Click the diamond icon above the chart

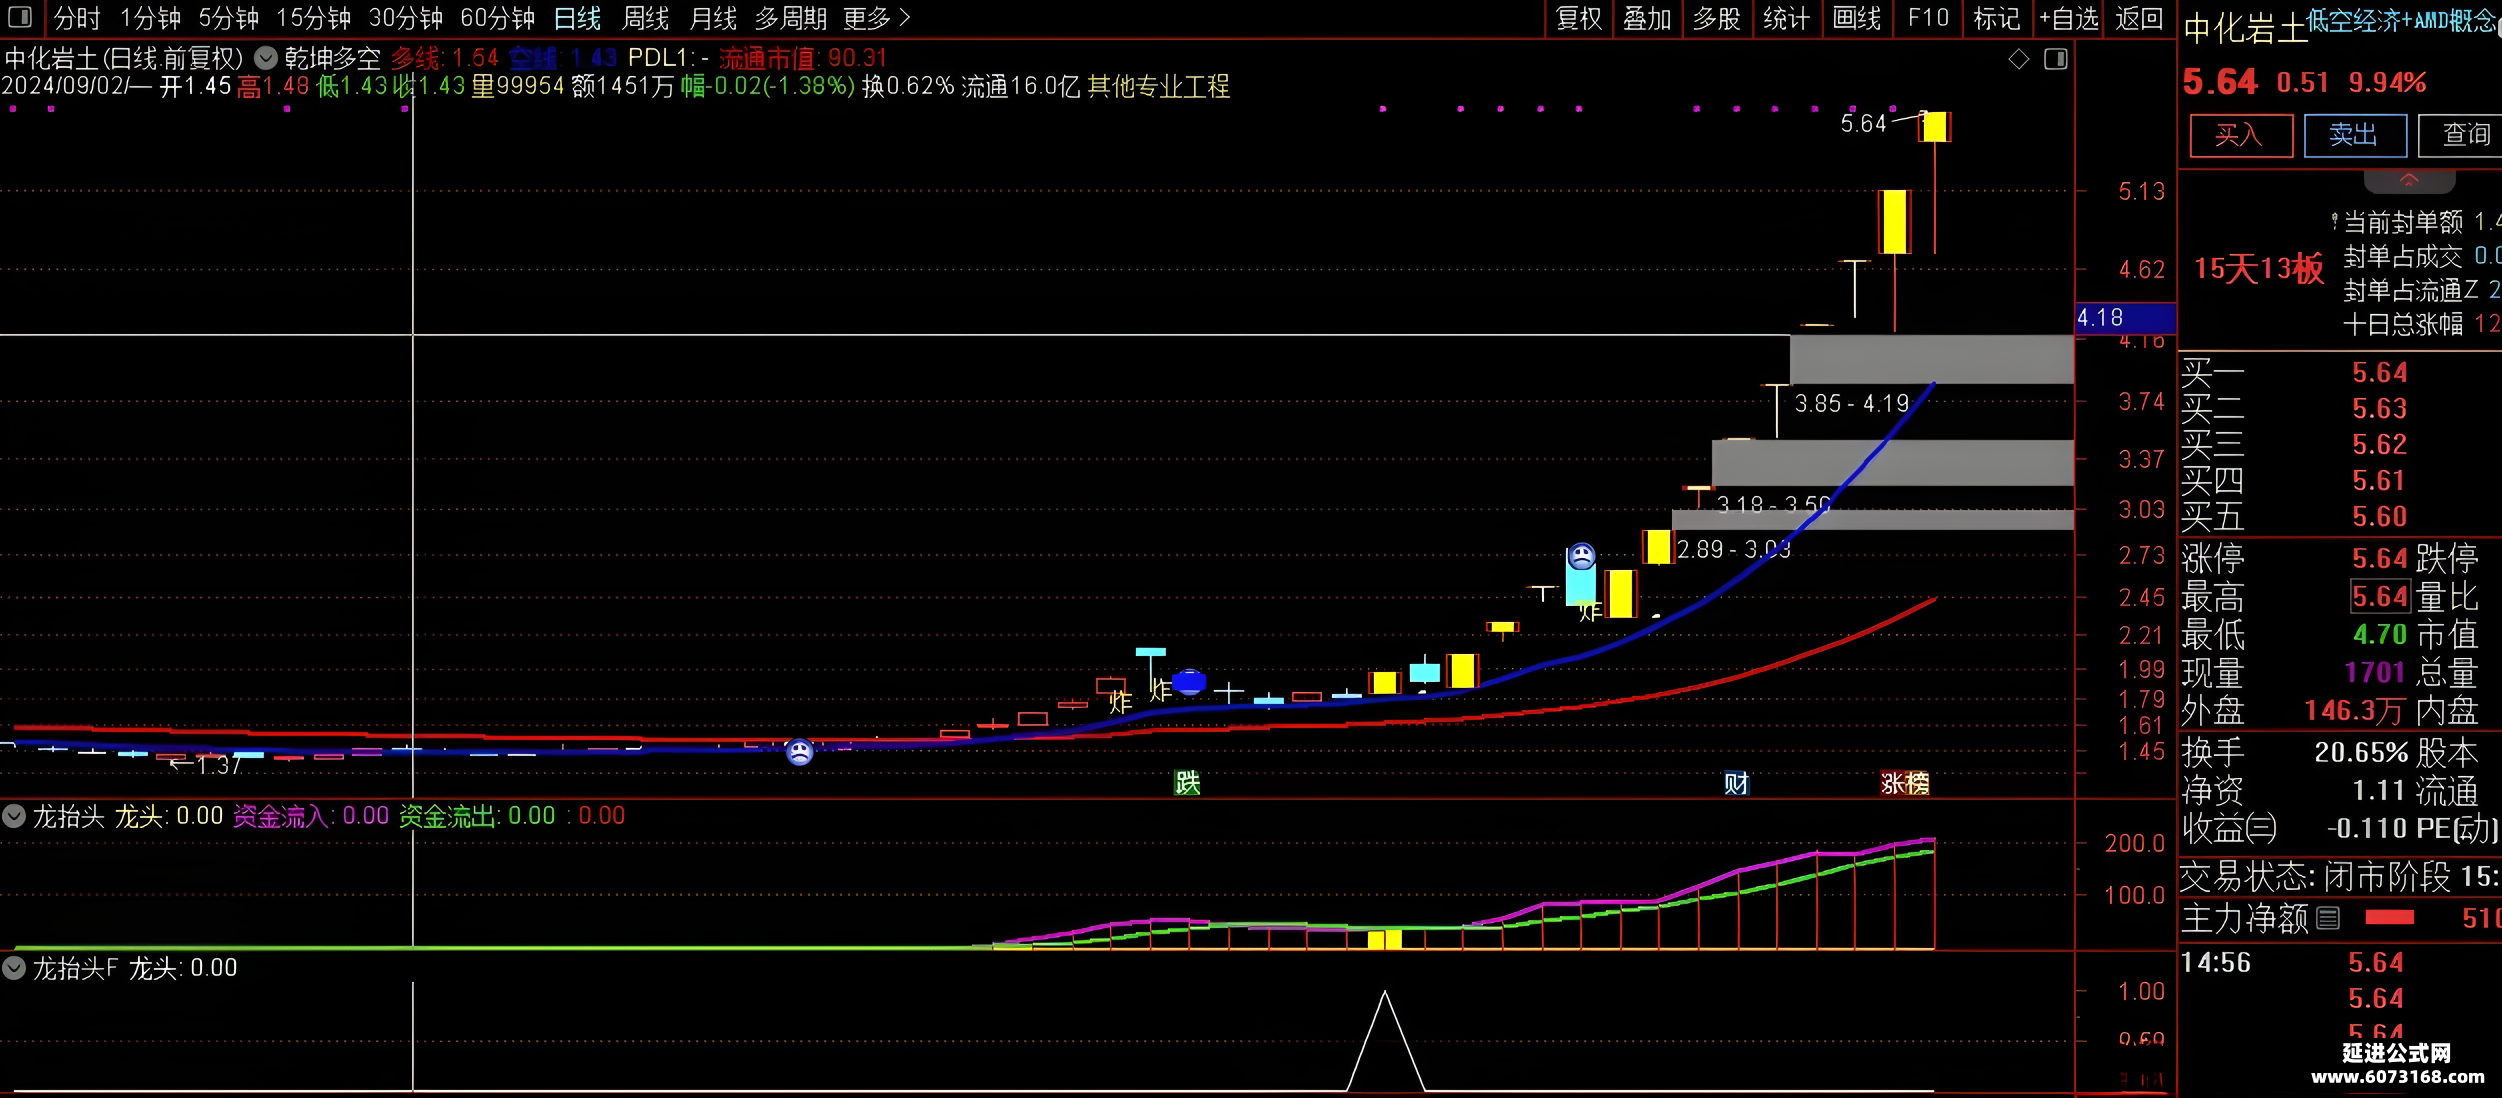pos(2019,60)
